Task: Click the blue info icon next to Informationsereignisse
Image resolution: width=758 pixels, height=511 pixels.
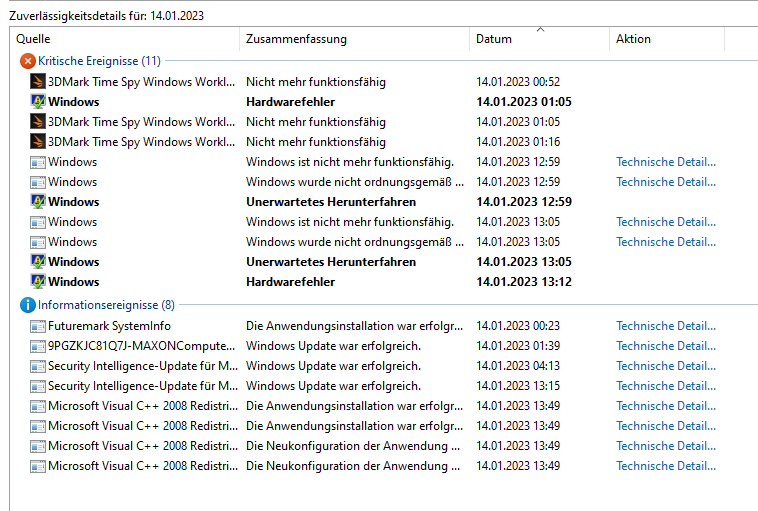Action: point(28,305)
